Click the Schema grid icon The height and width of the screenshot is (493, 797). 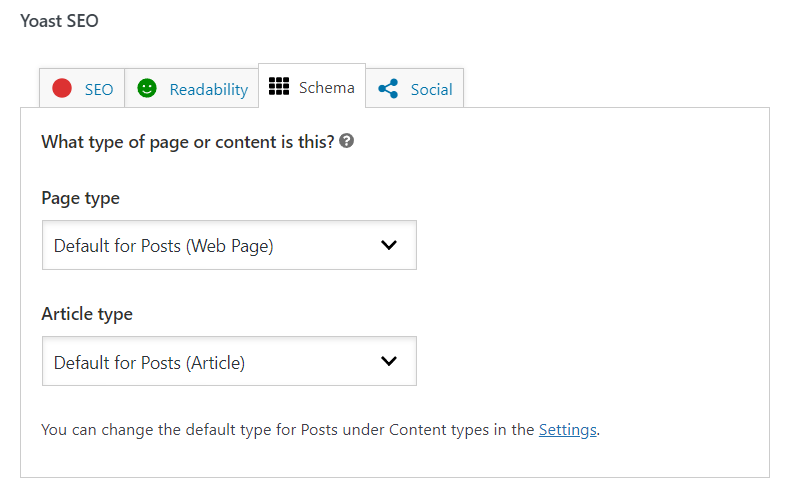(279, 86)
